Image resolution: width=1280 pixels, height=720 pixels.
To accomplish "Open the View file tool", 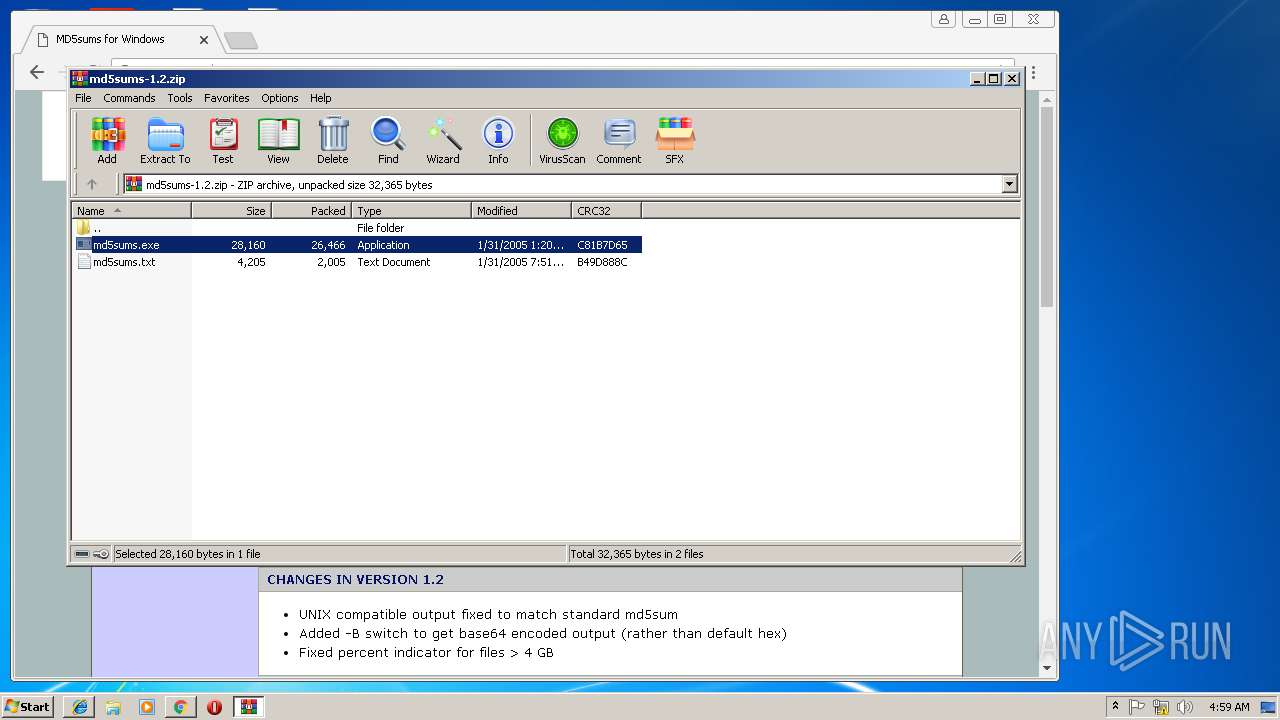I will (278, 140).
